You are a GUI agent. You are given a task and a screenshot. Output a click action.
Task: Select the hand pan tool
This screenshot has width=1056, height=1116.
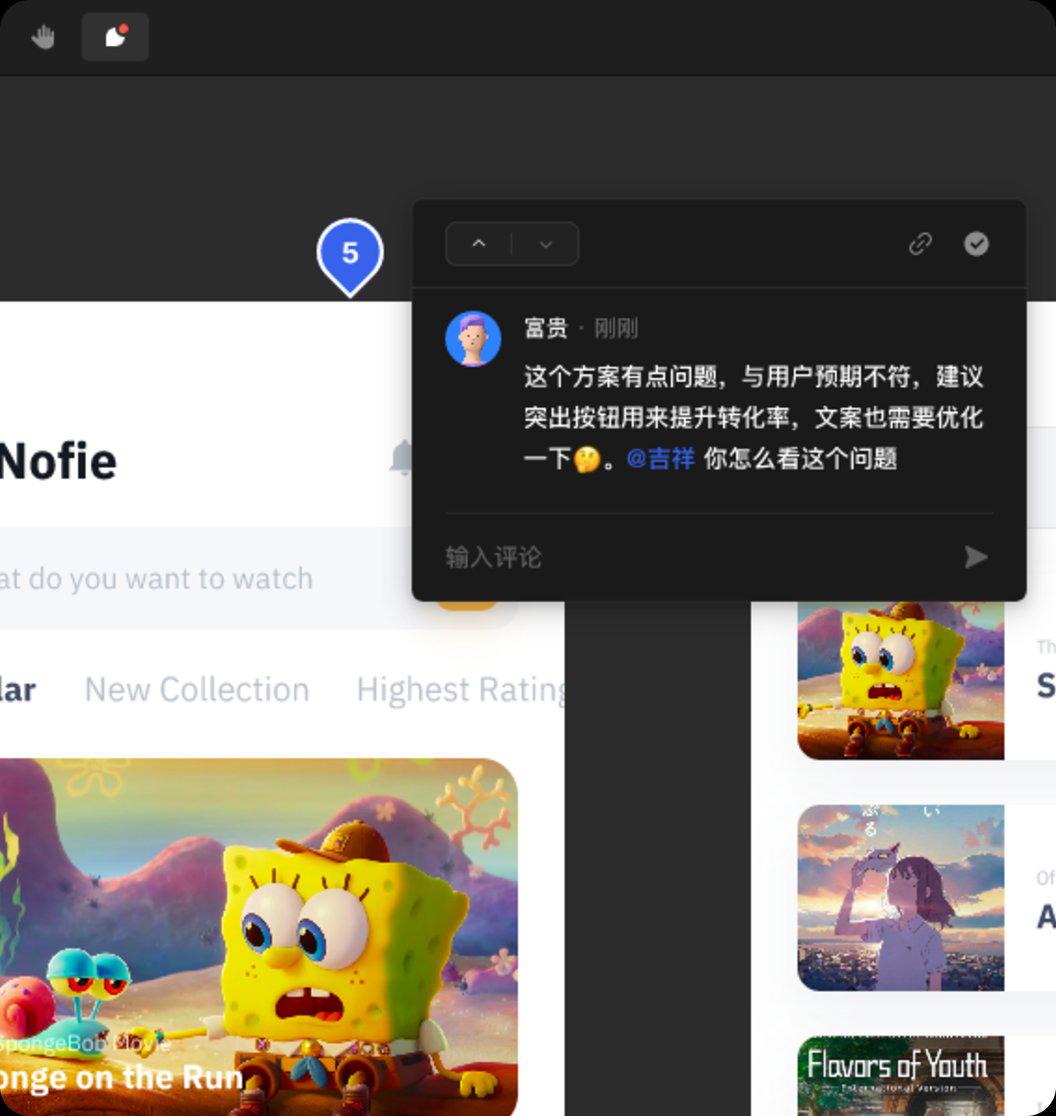point(43,37)
